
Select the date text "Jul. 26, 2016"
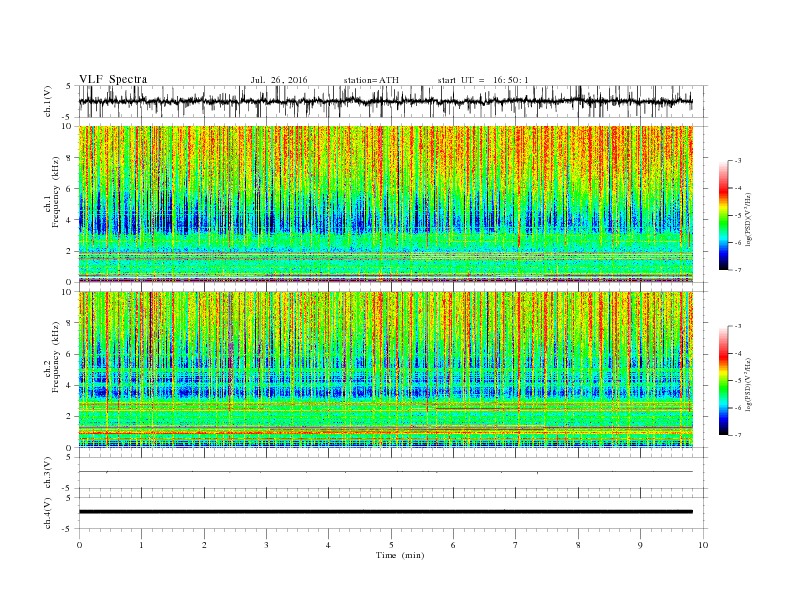pyautogui.click(x=279, y=80)
